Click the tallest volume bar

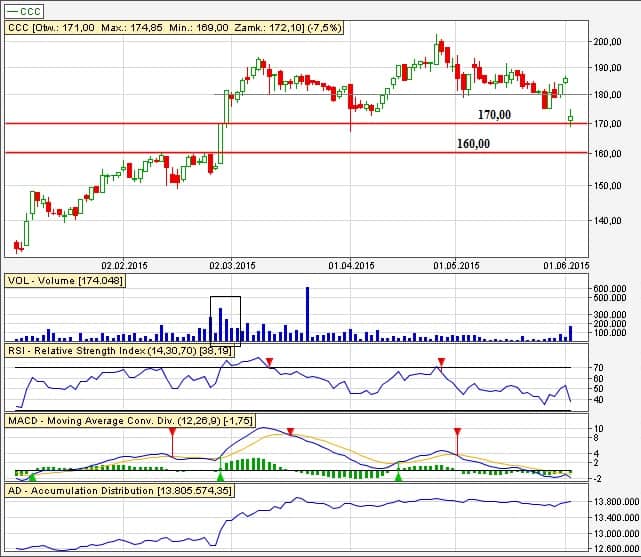[x=307, y=313]
